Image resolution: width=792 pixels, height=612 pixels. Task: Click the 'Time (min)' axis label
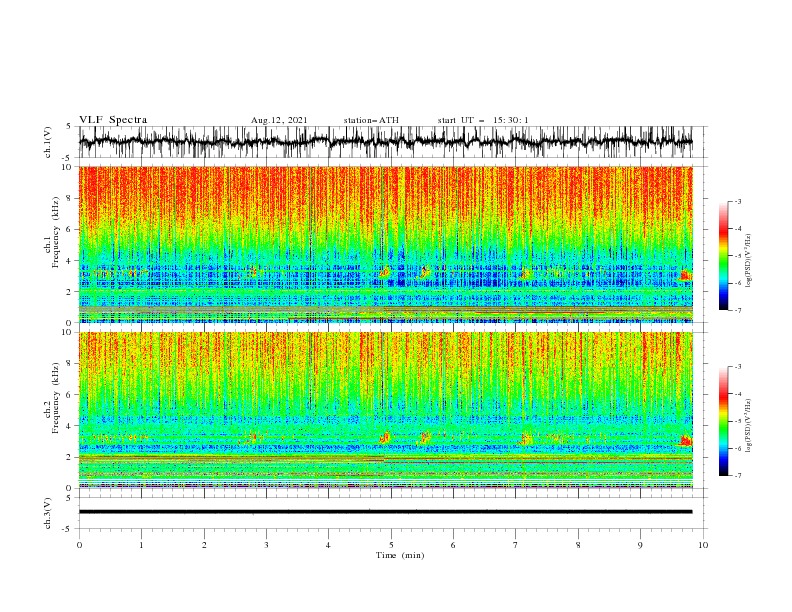coord(400,555)
